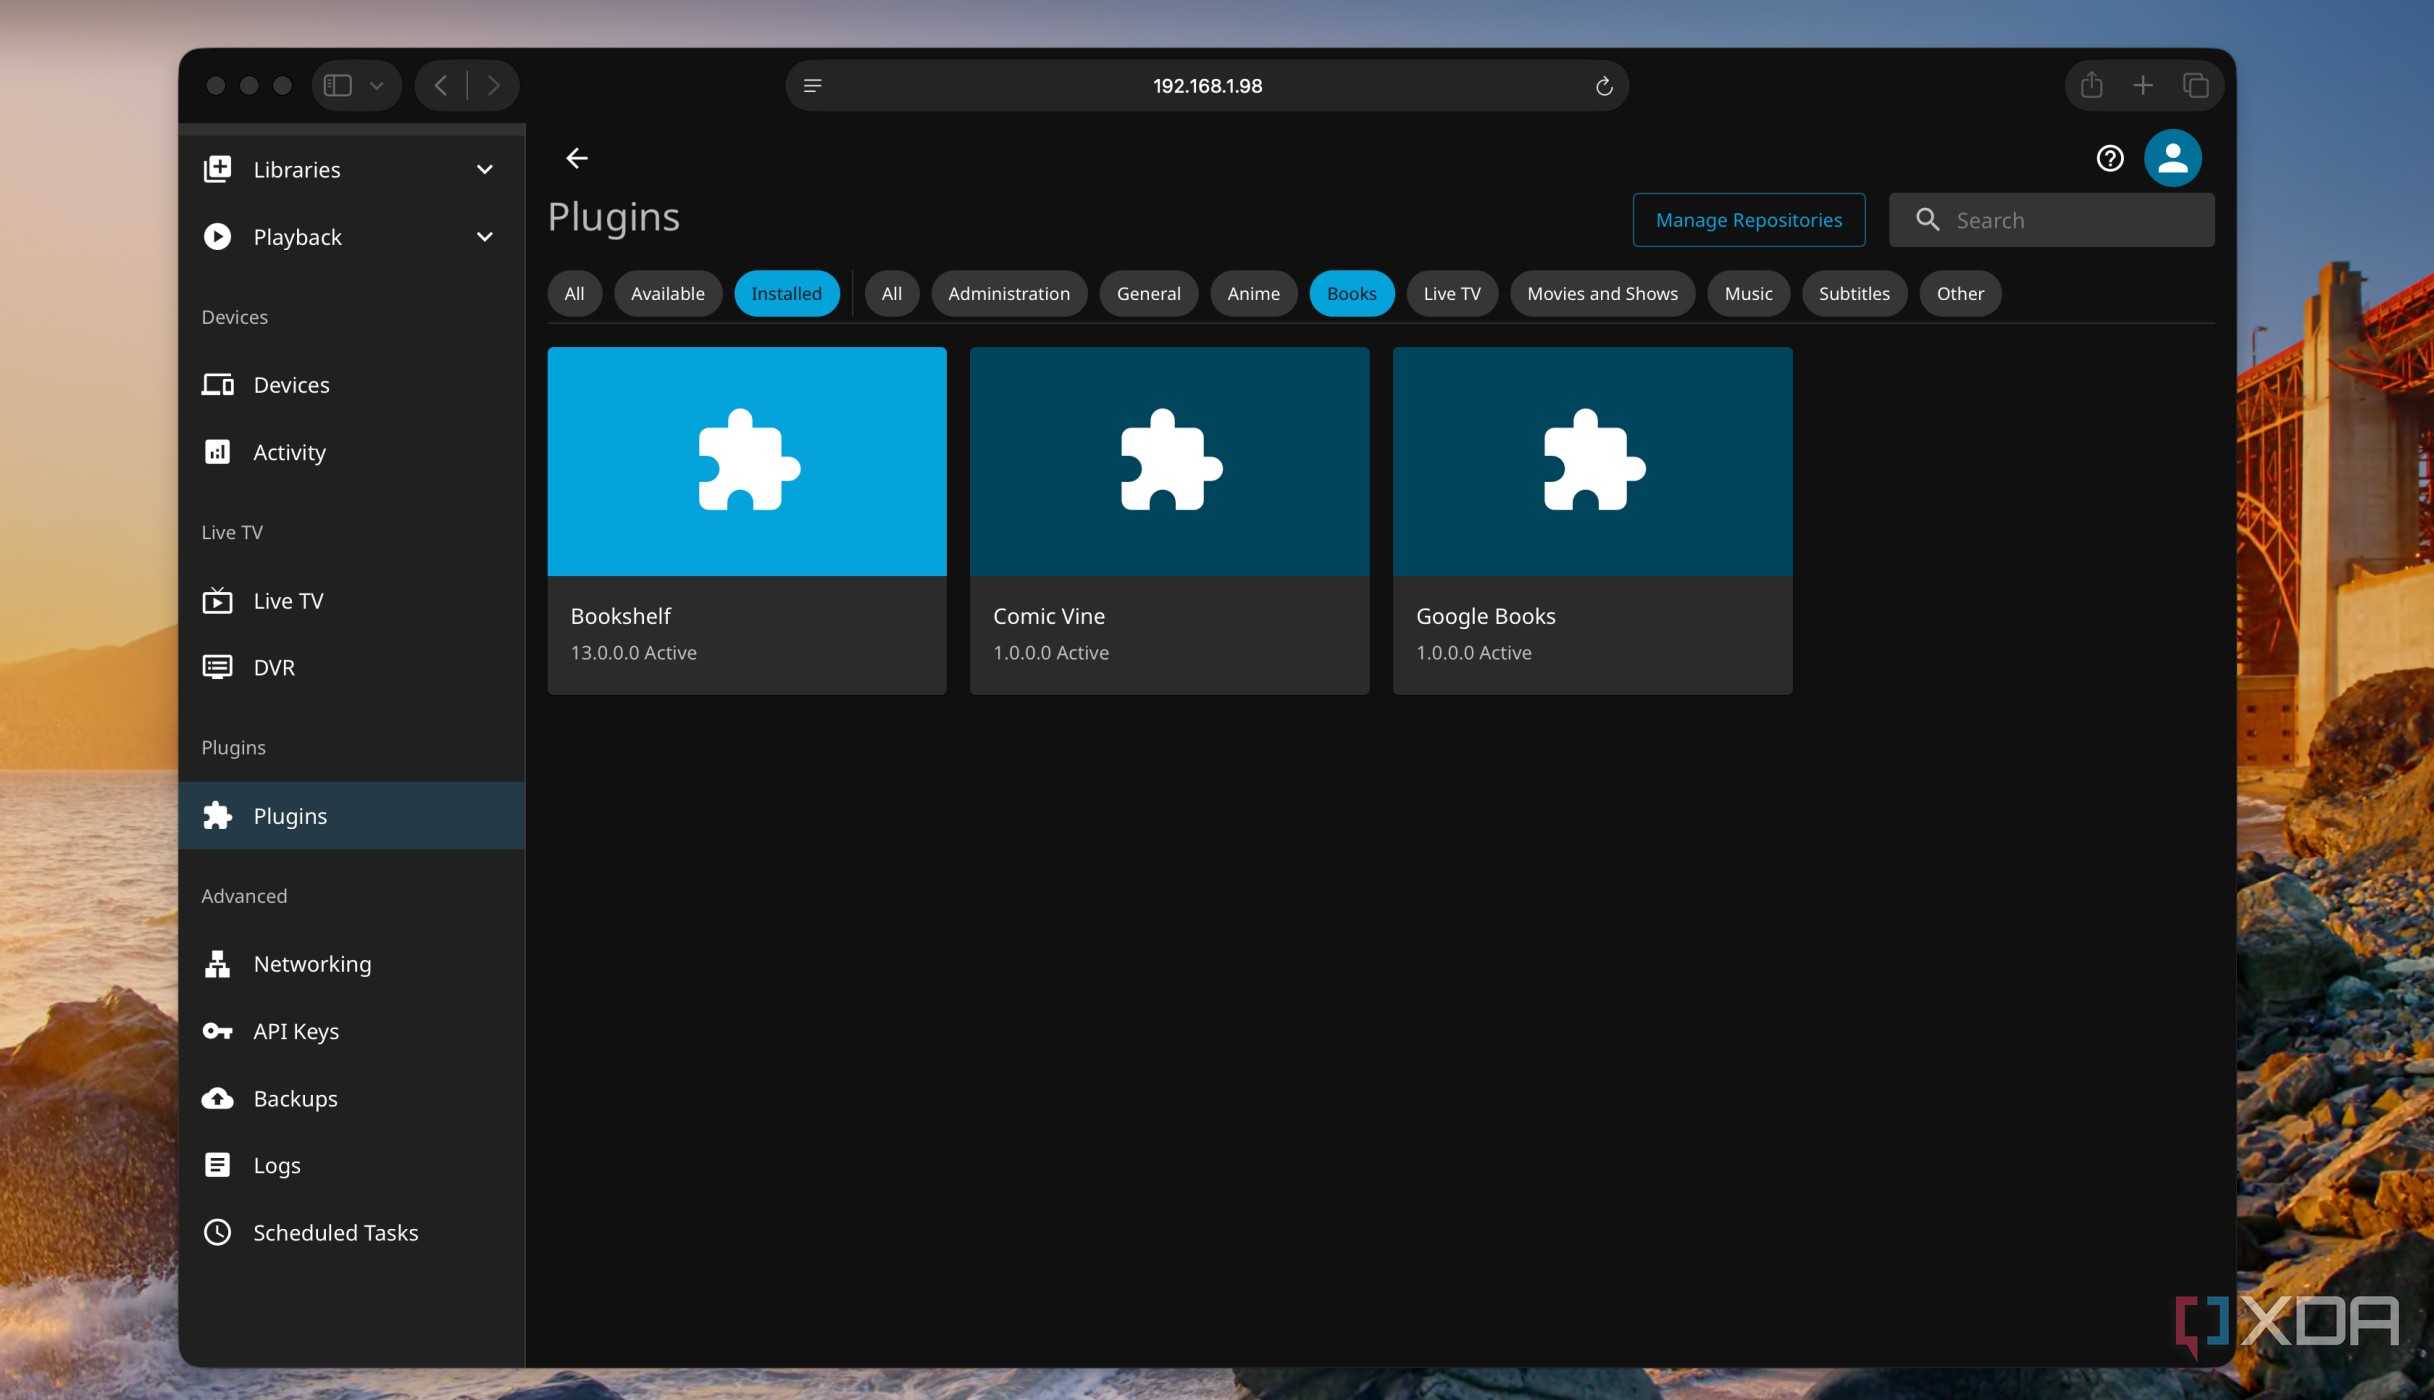Filter by Other category
This screenshot has width=2434, height=1400.
tap(1961, 293)
